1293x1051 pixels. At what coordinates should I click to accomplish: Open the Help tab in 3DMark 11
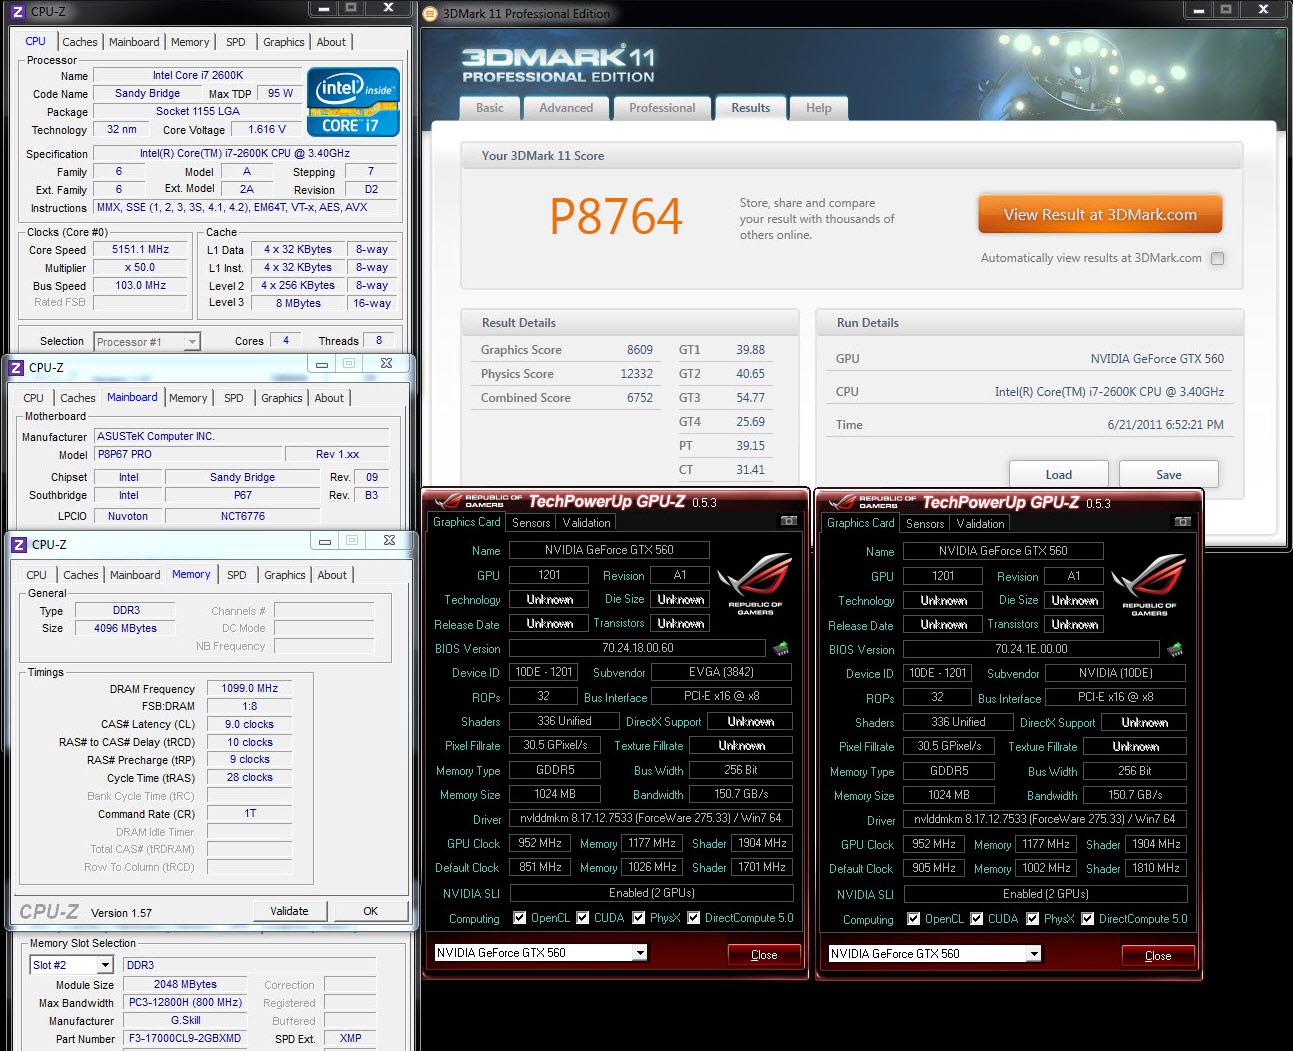[819, 108]
